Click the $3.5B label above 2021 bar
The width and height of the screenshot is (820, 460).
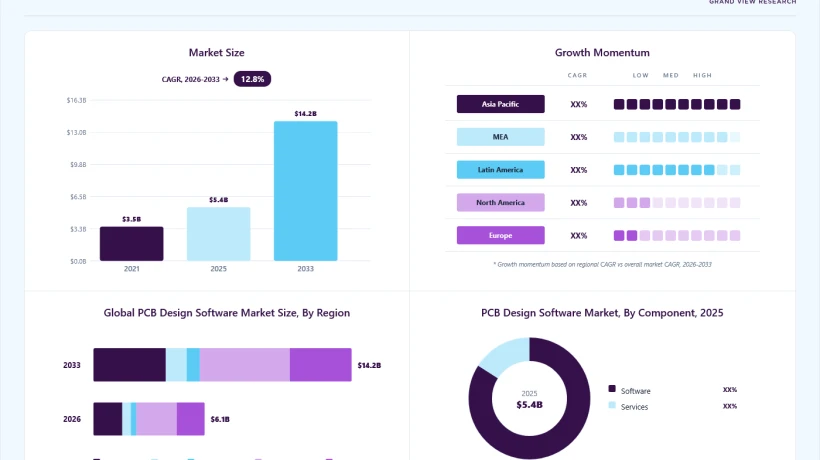pyautogui.click(x=132, y=219)
